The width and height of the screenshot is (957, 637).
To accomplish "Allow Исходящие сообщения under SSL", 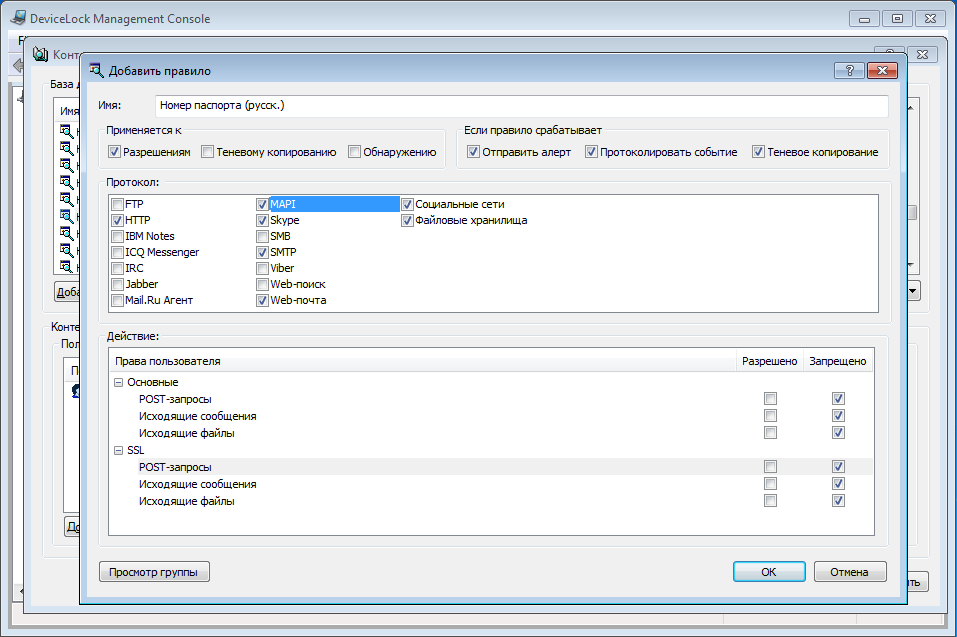I will tap(771, 484).
